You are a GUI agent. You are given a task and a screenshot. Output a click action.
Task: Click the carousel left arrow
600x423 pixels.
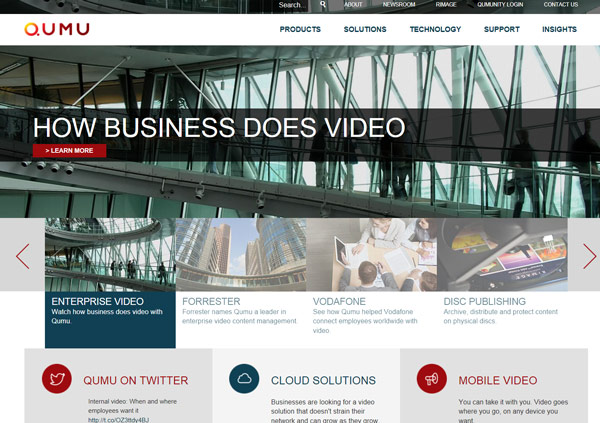[23, 256]
